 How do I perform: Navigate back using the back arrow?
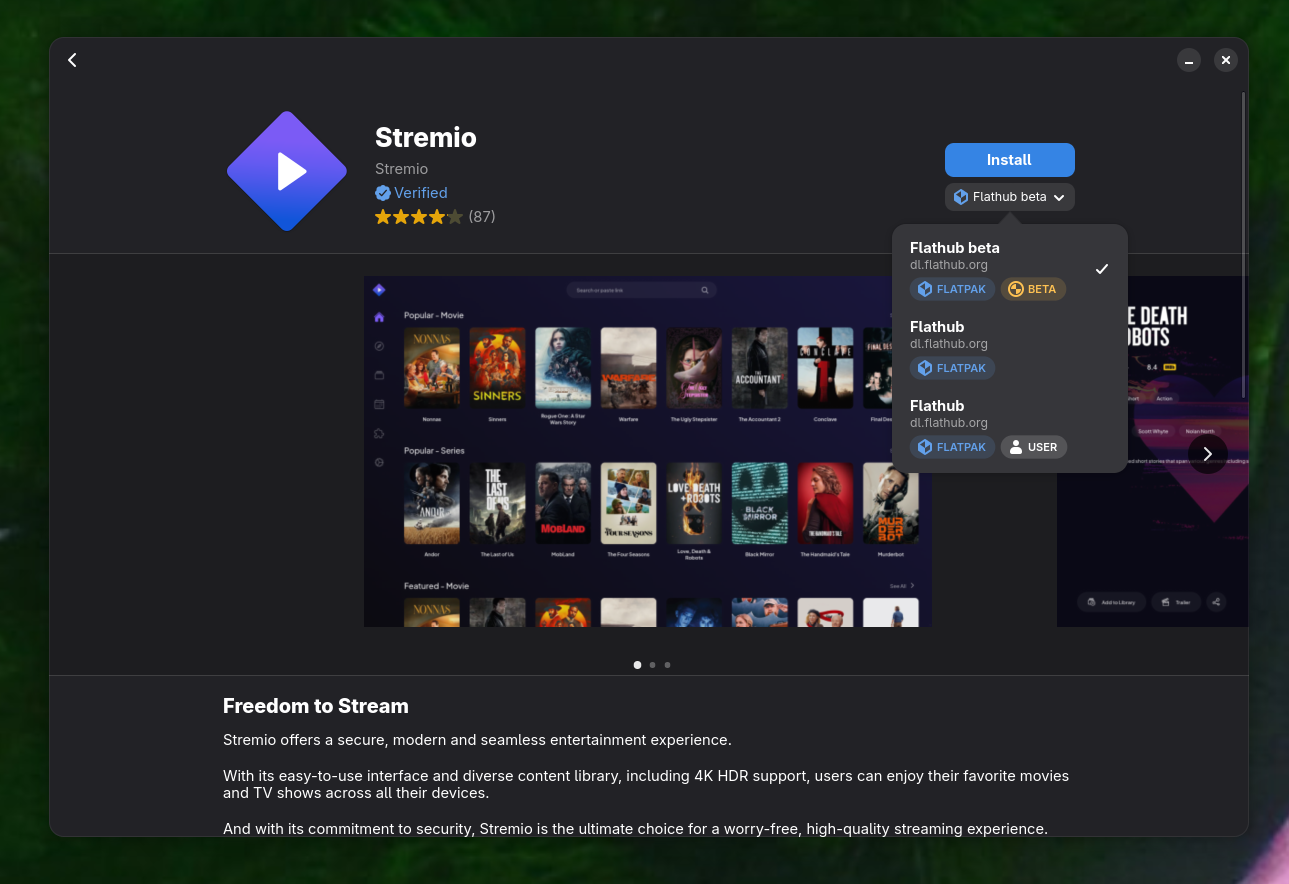[72, 60]
